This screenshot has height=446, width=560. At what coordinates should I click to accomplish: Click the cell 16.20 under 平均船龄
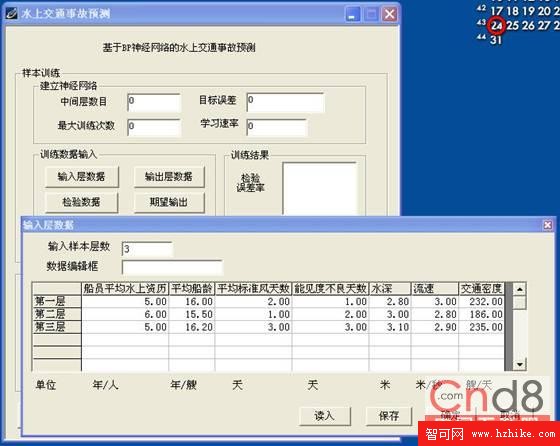[x=192, y=327]
